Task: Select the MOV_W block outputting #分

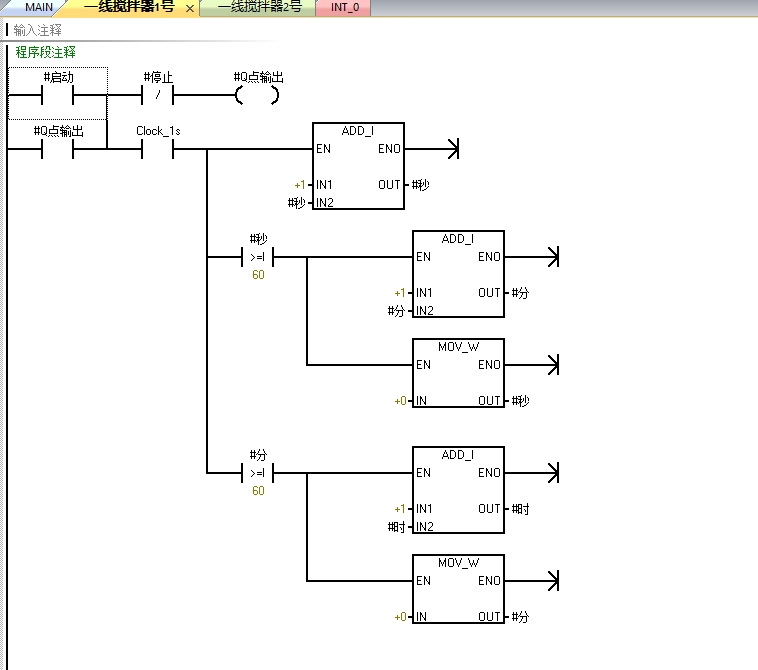Action: click(x=458, y=589)
